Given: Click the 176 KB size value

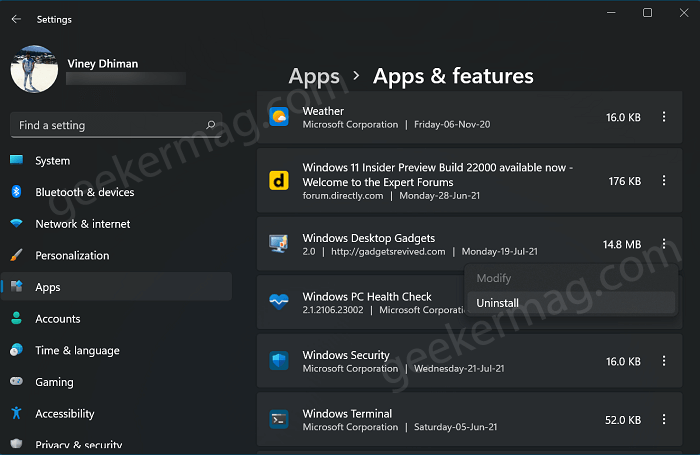Looking at the screenshot, I should 625,181.
